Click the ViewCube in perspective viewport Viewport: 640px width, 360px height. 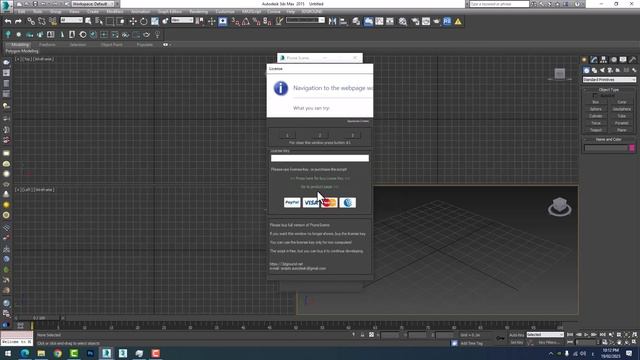pos(560,207)
